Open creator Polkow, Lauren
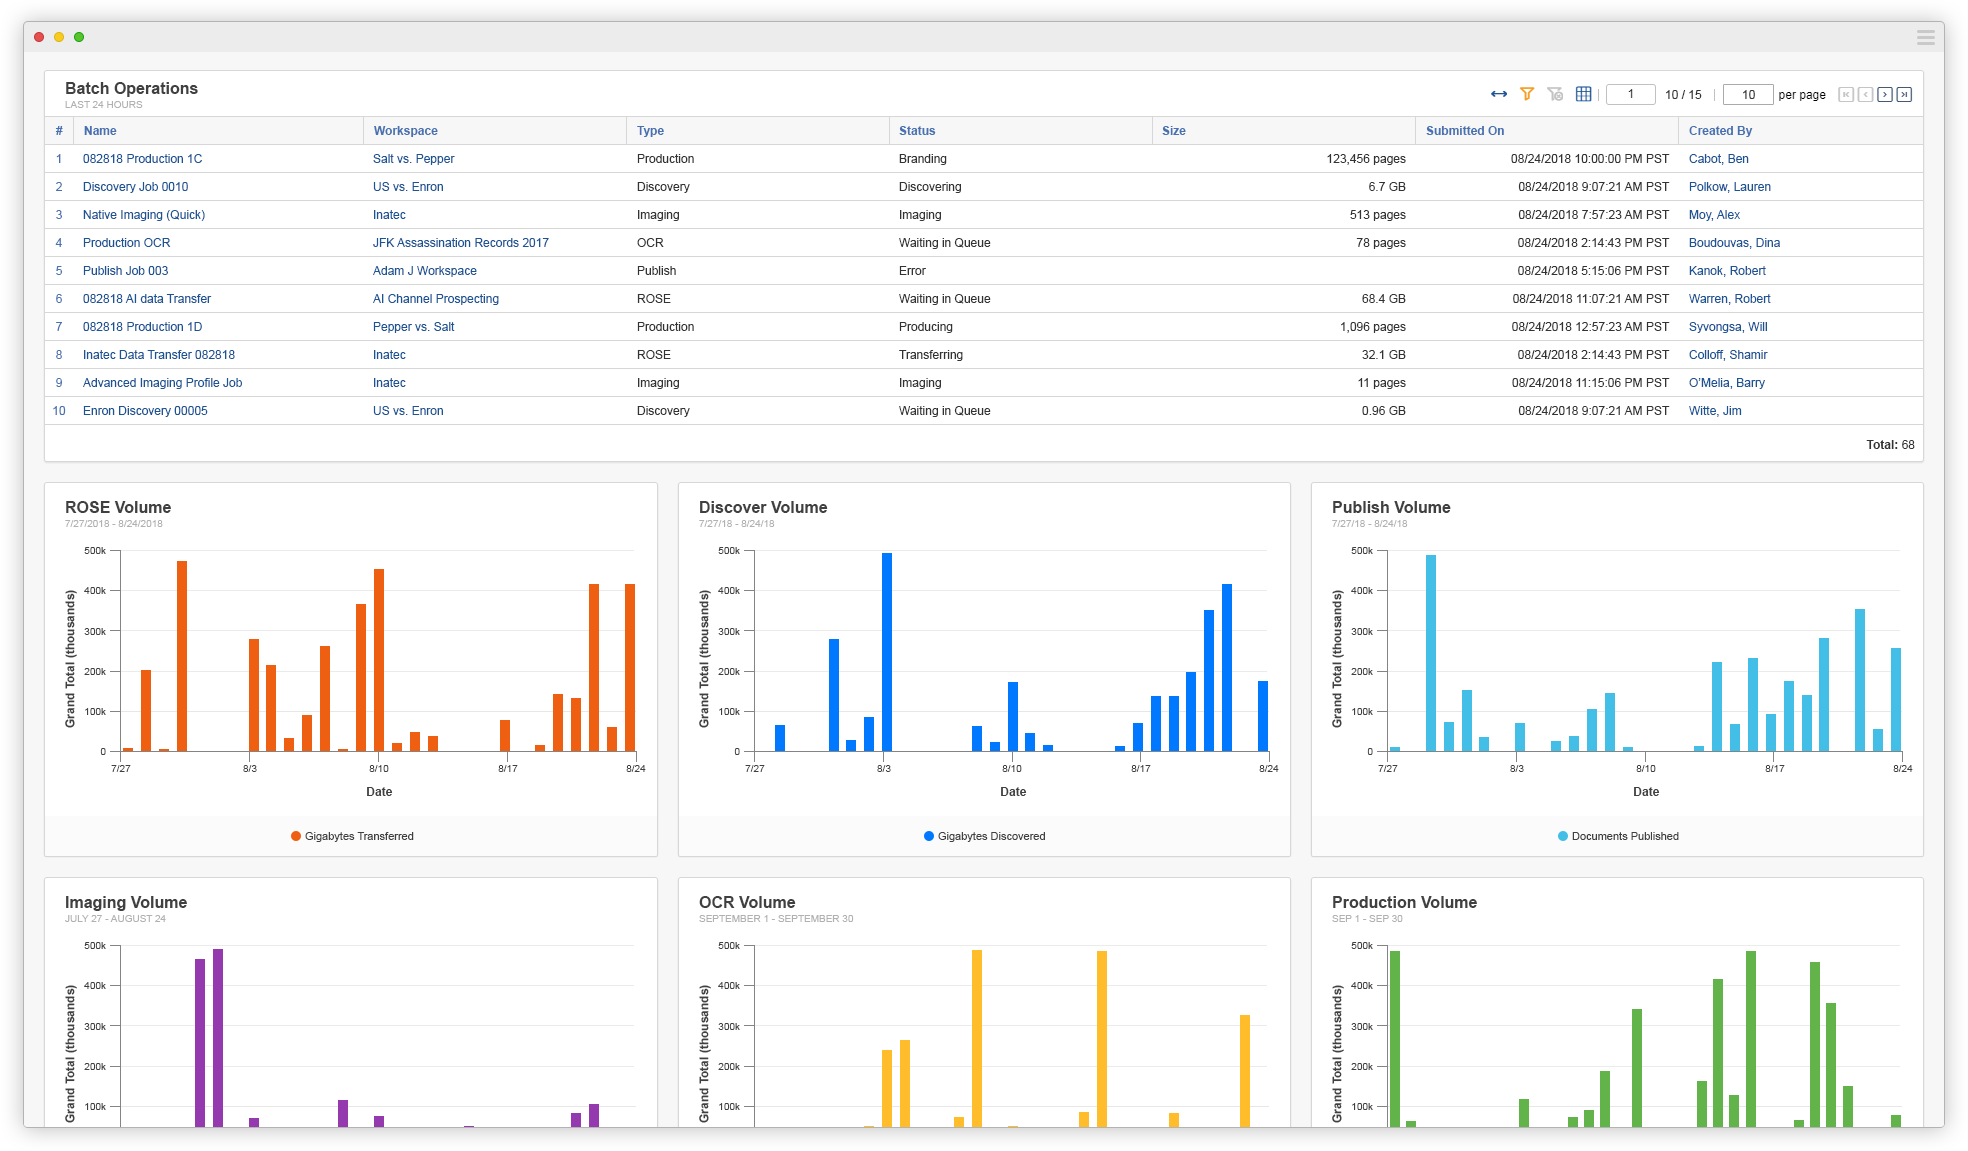 click(x=1729, y=187)
